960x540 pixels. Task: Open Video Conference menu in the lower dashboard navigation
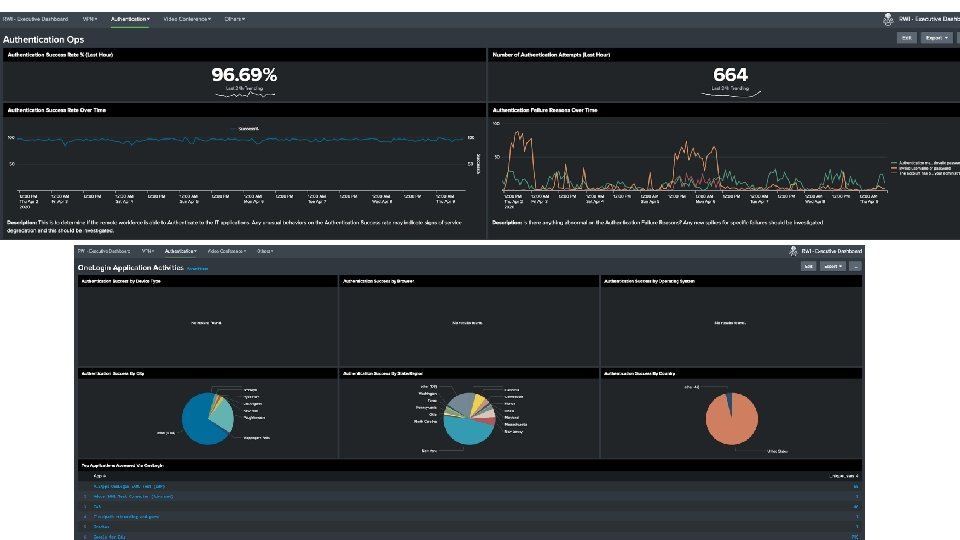coord(227,251)
